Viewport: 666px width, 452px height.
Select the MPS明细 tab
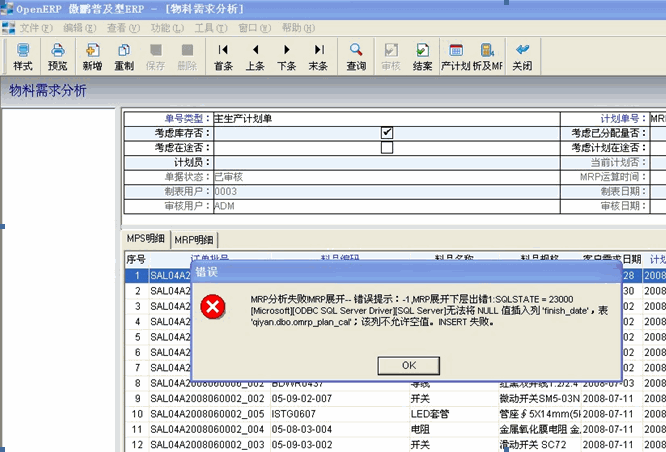coord(146,240)
